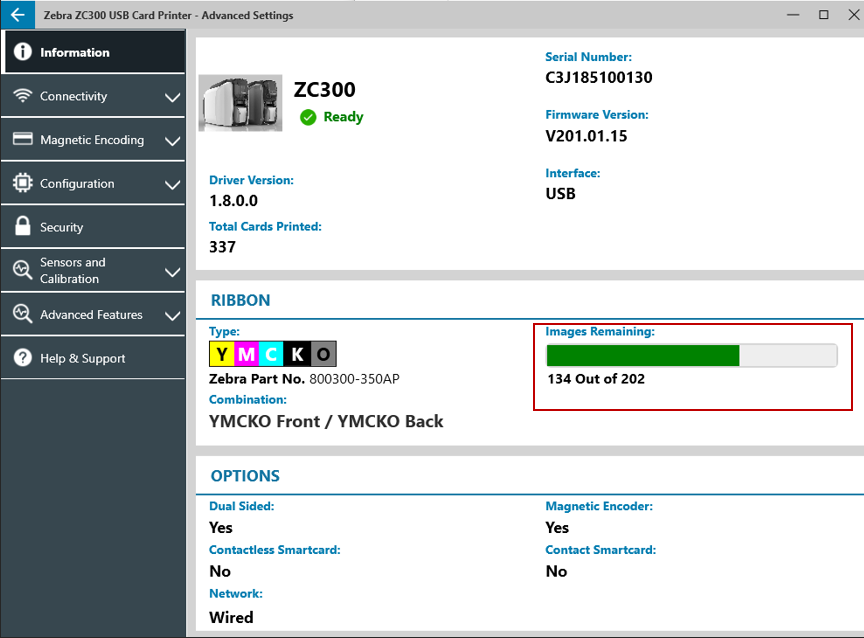This screenshot has width=864, height=638.
Task: Expand the Magnetic Encoding chevron
Action: pyautogui.click(x=172, y=141)
